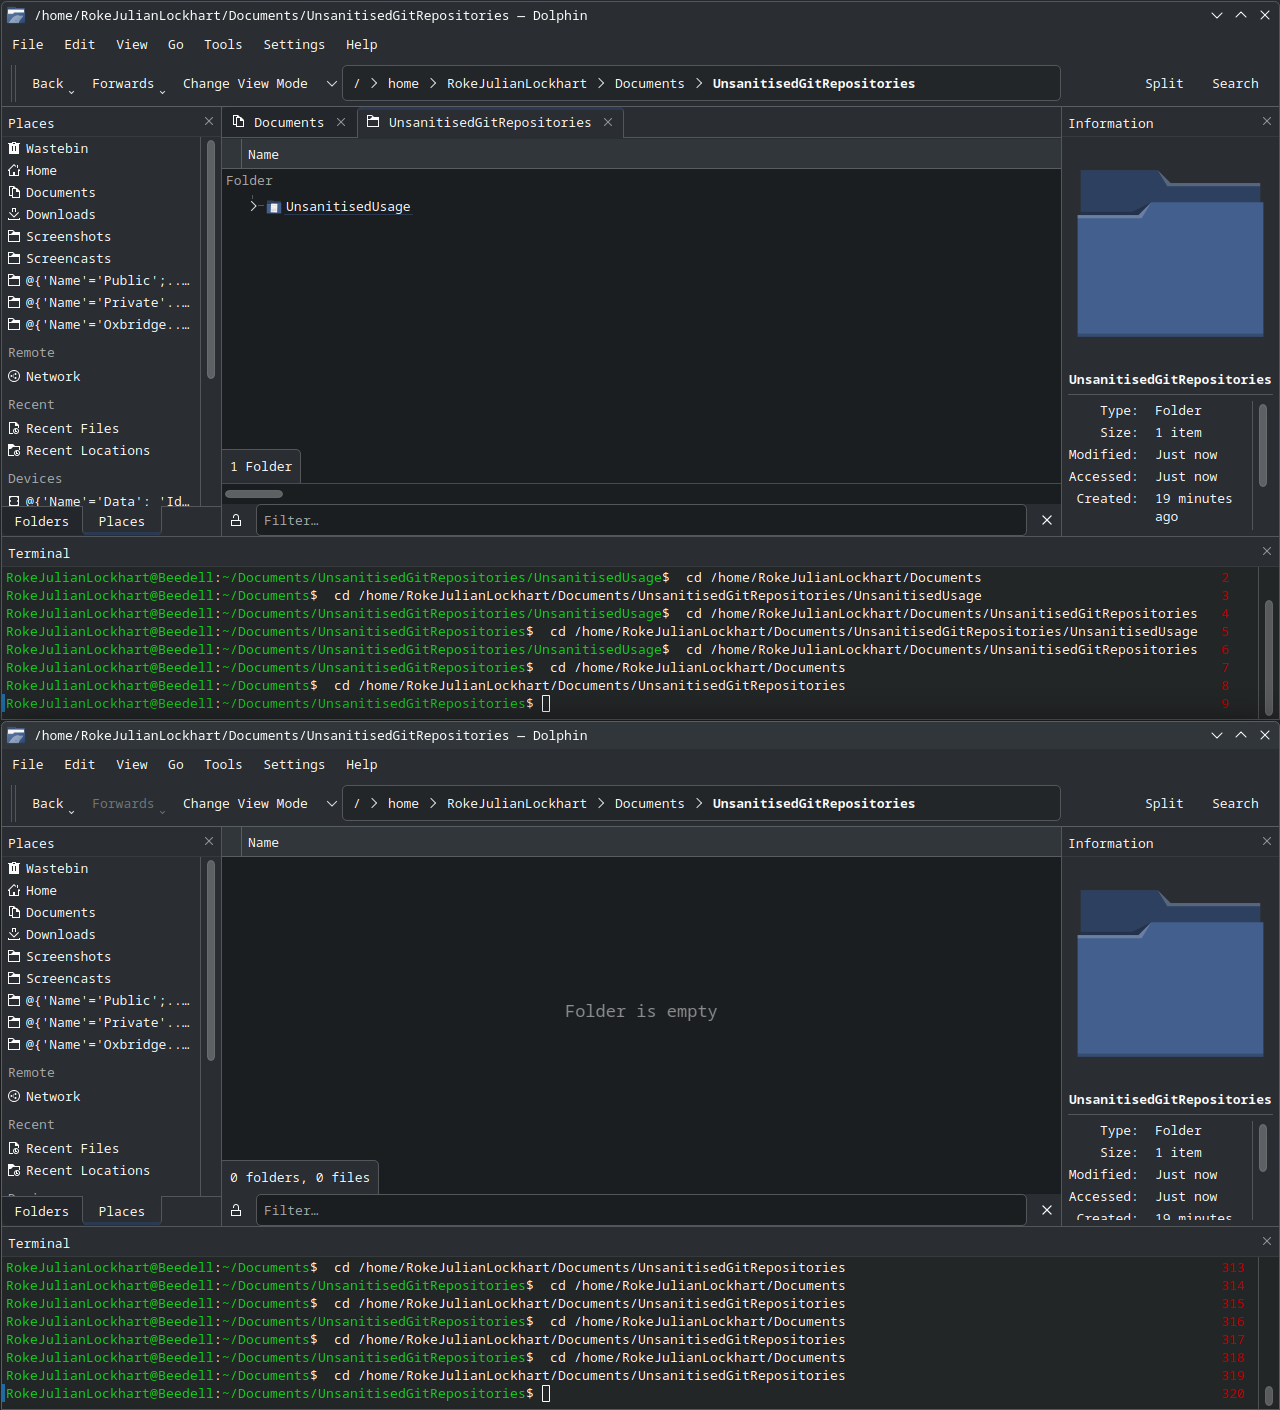Click the Downloads icon in the bottom window's Places
This screenshot has height=1410, width=1280.
[x=14, y=934]
